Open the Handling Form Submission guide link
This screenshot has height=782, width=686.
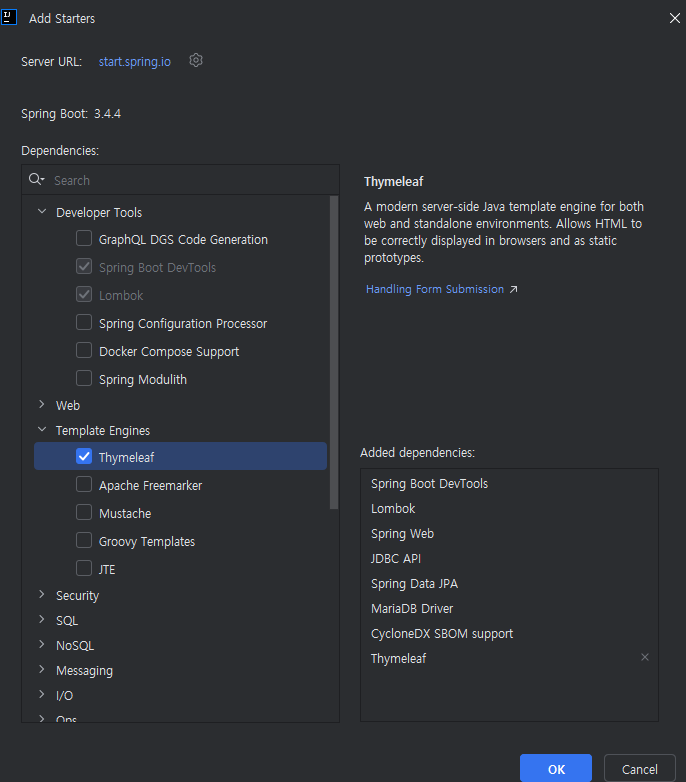coord(435,289)
